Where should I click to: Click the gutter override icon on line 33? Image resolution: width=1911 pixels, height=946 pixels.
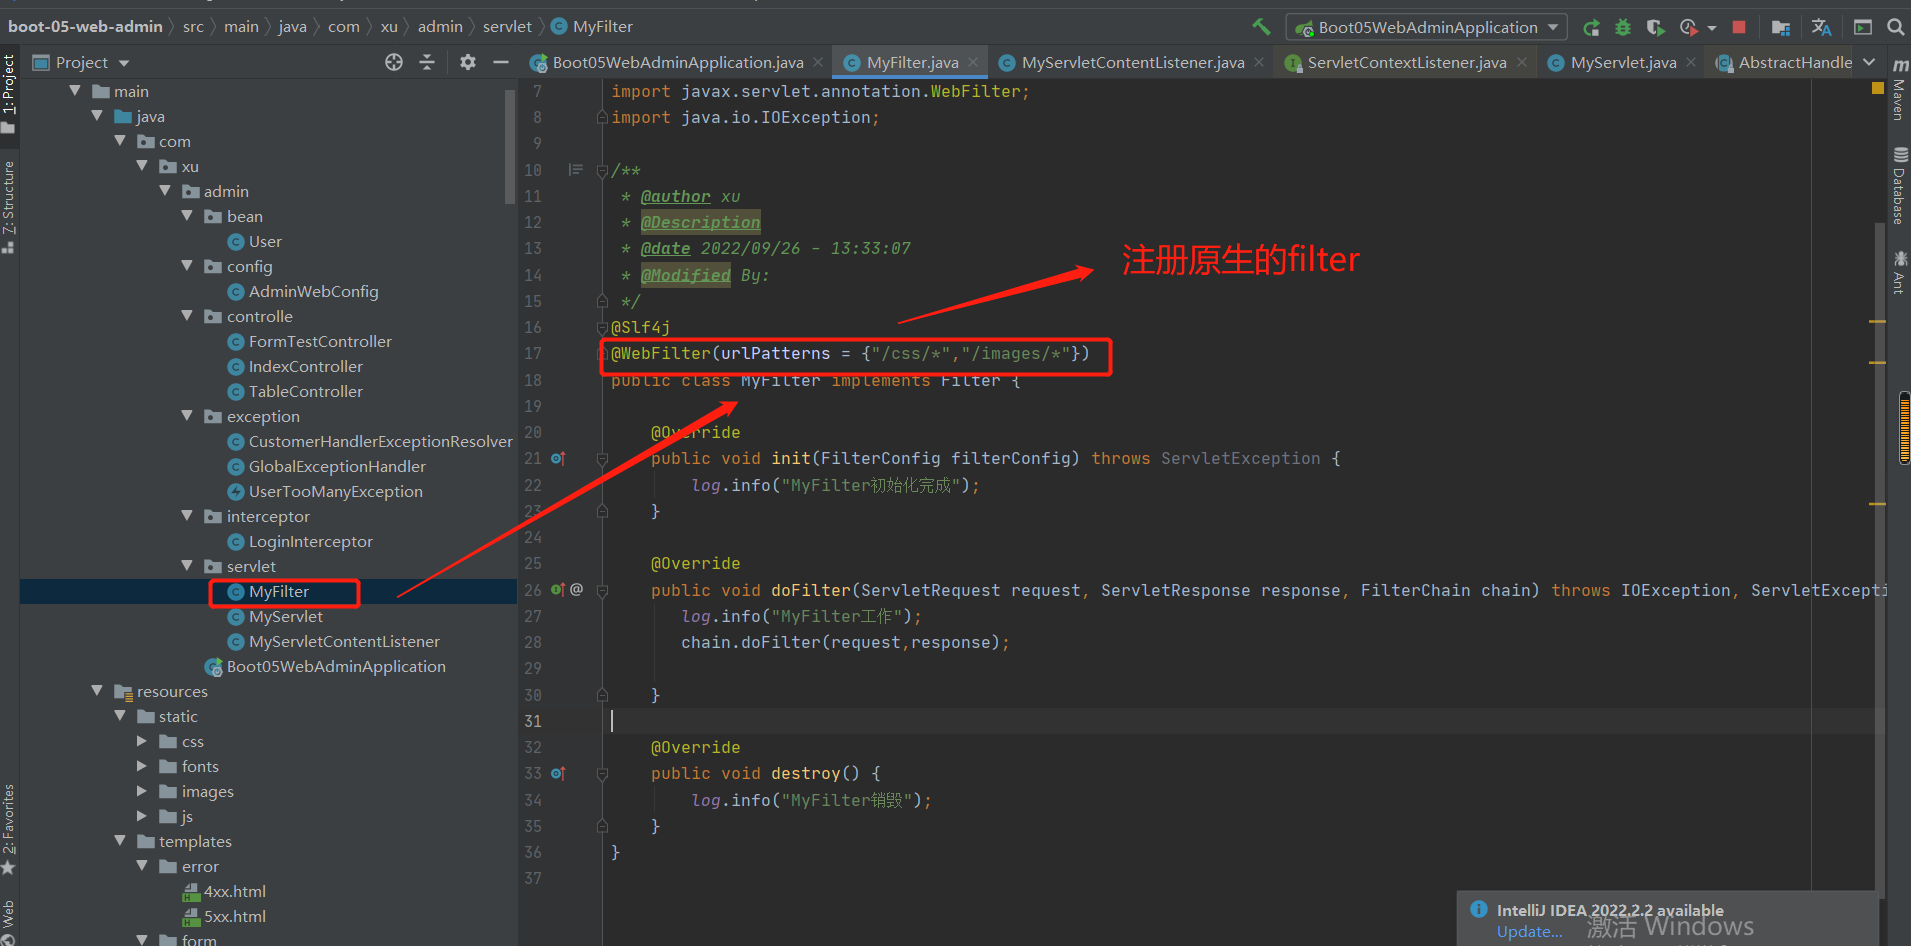click(x=558, y=773)
